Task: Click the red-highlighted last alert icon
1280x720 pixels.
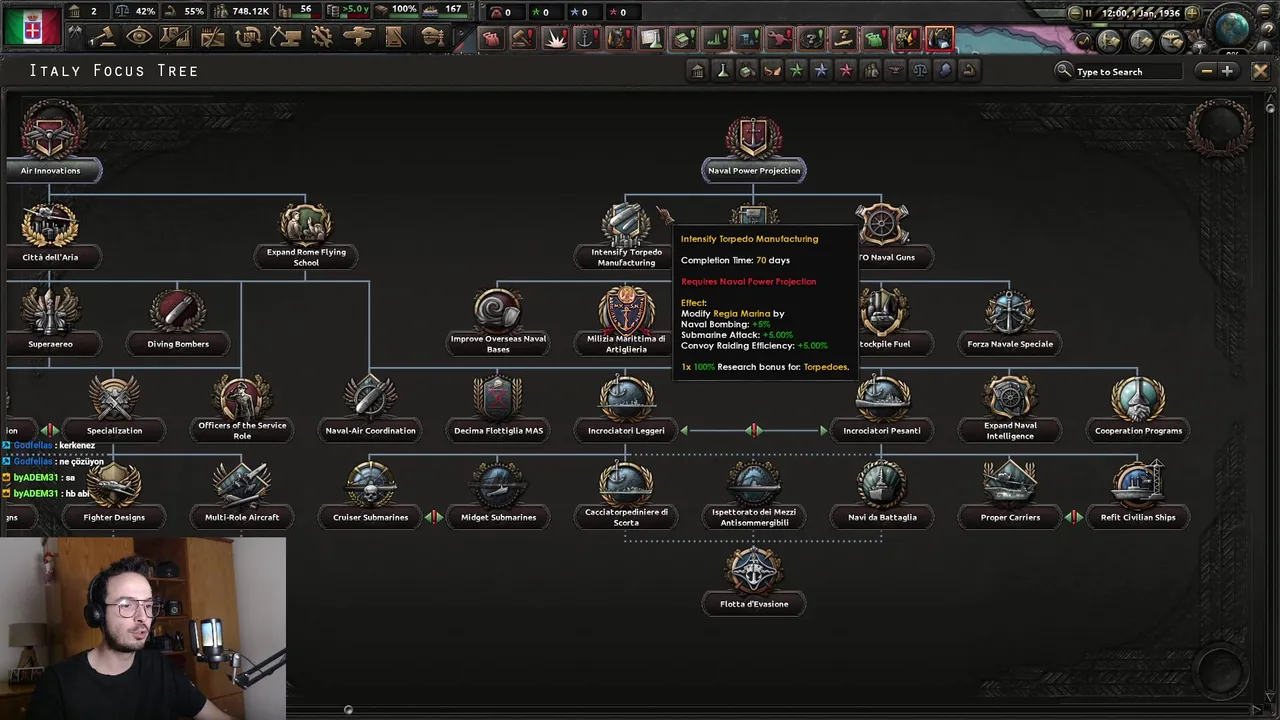Action: 939,38
